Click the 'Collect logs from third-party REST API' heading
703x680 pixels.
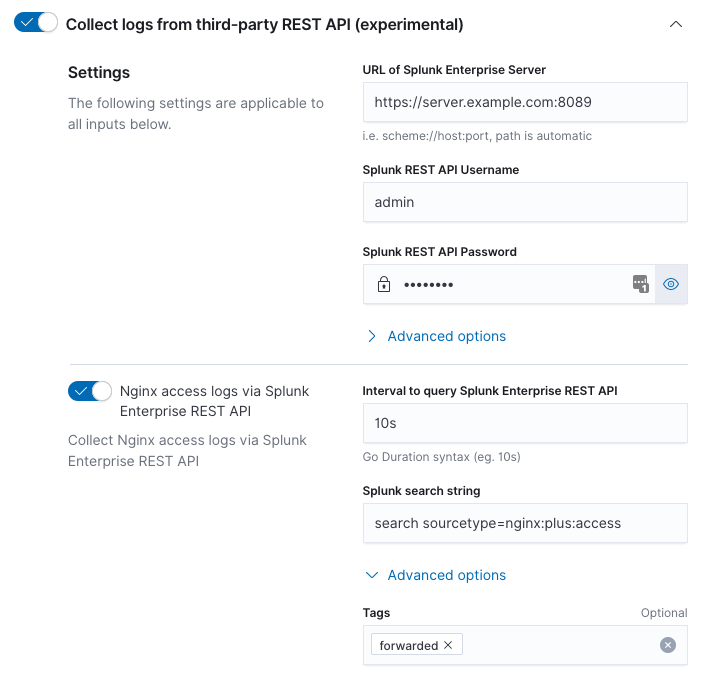[264, 24]
